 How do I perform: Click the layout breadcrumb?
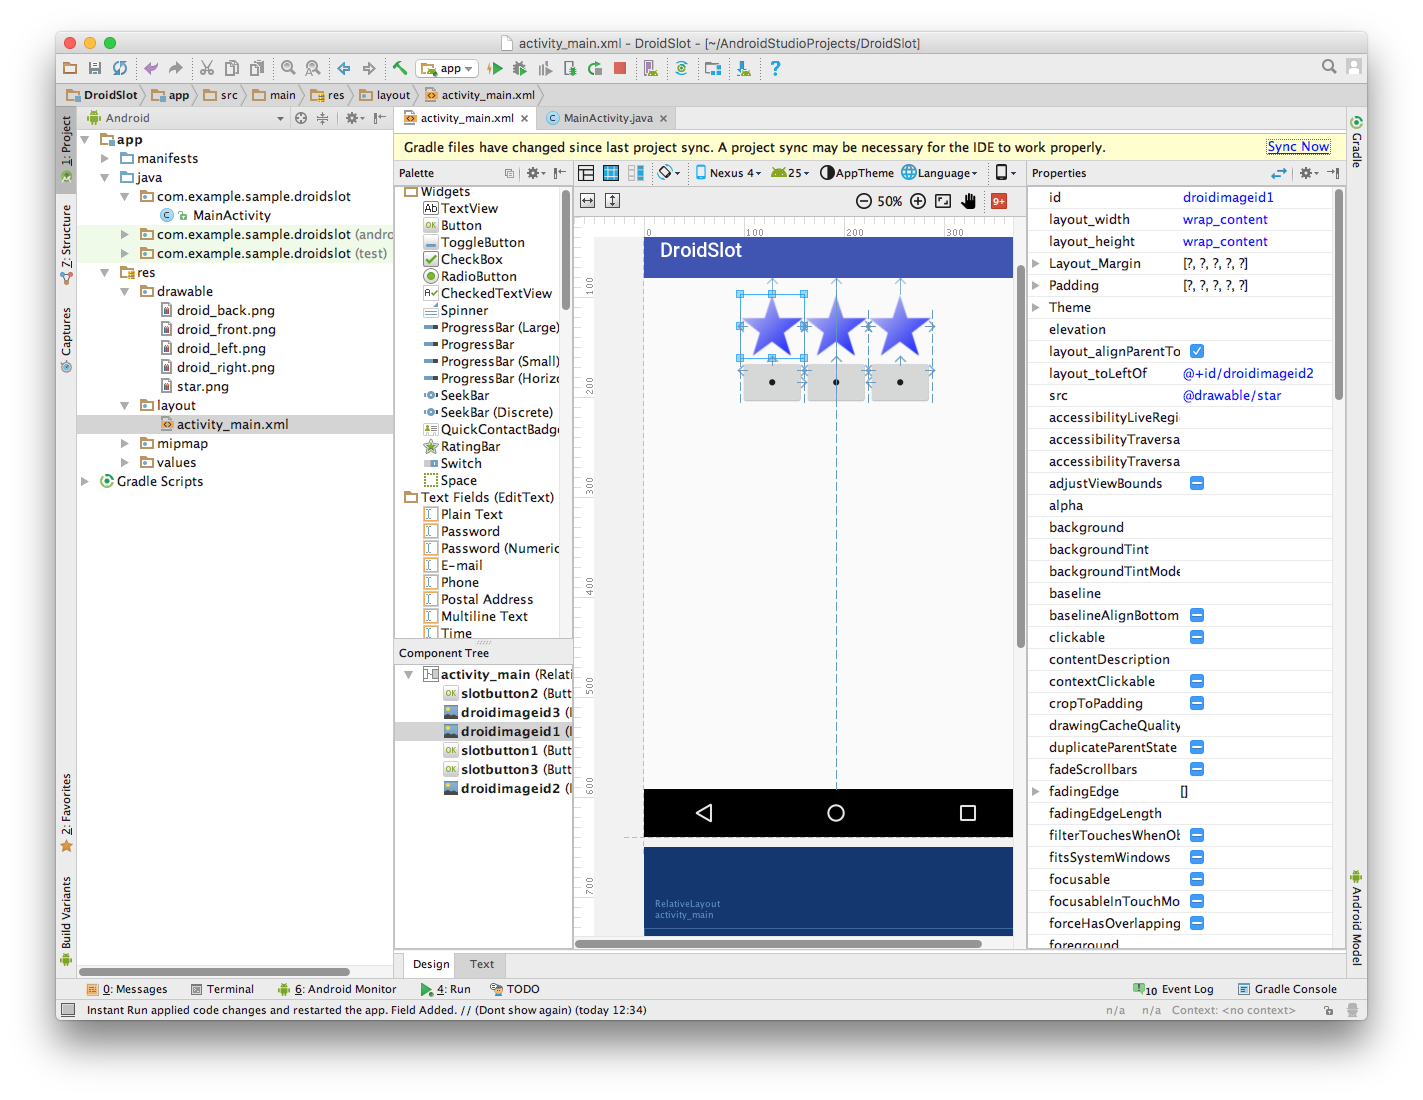385,95
